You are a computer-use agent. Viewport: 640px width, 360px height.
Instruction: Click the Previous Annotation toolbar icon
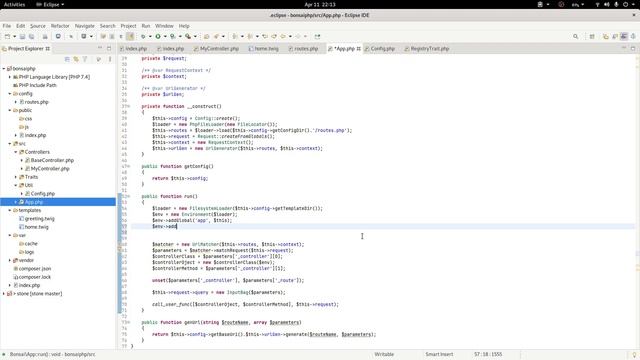pos(250,36)
